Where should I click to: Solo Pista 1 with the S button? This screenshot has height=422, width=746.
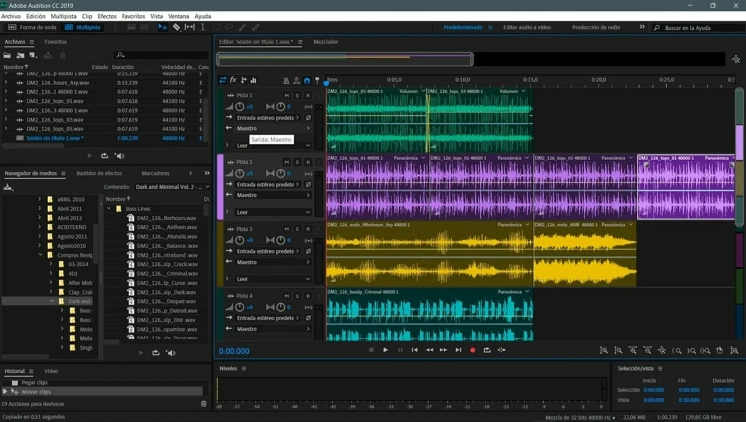[x=297, y=96]
